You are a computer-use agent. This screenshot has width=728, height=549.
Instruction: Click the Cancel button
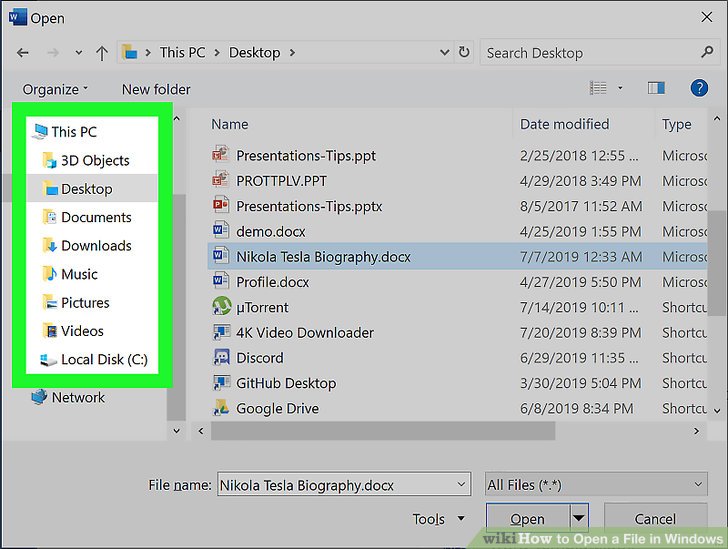pyautogui.click(x=656, y=518)
